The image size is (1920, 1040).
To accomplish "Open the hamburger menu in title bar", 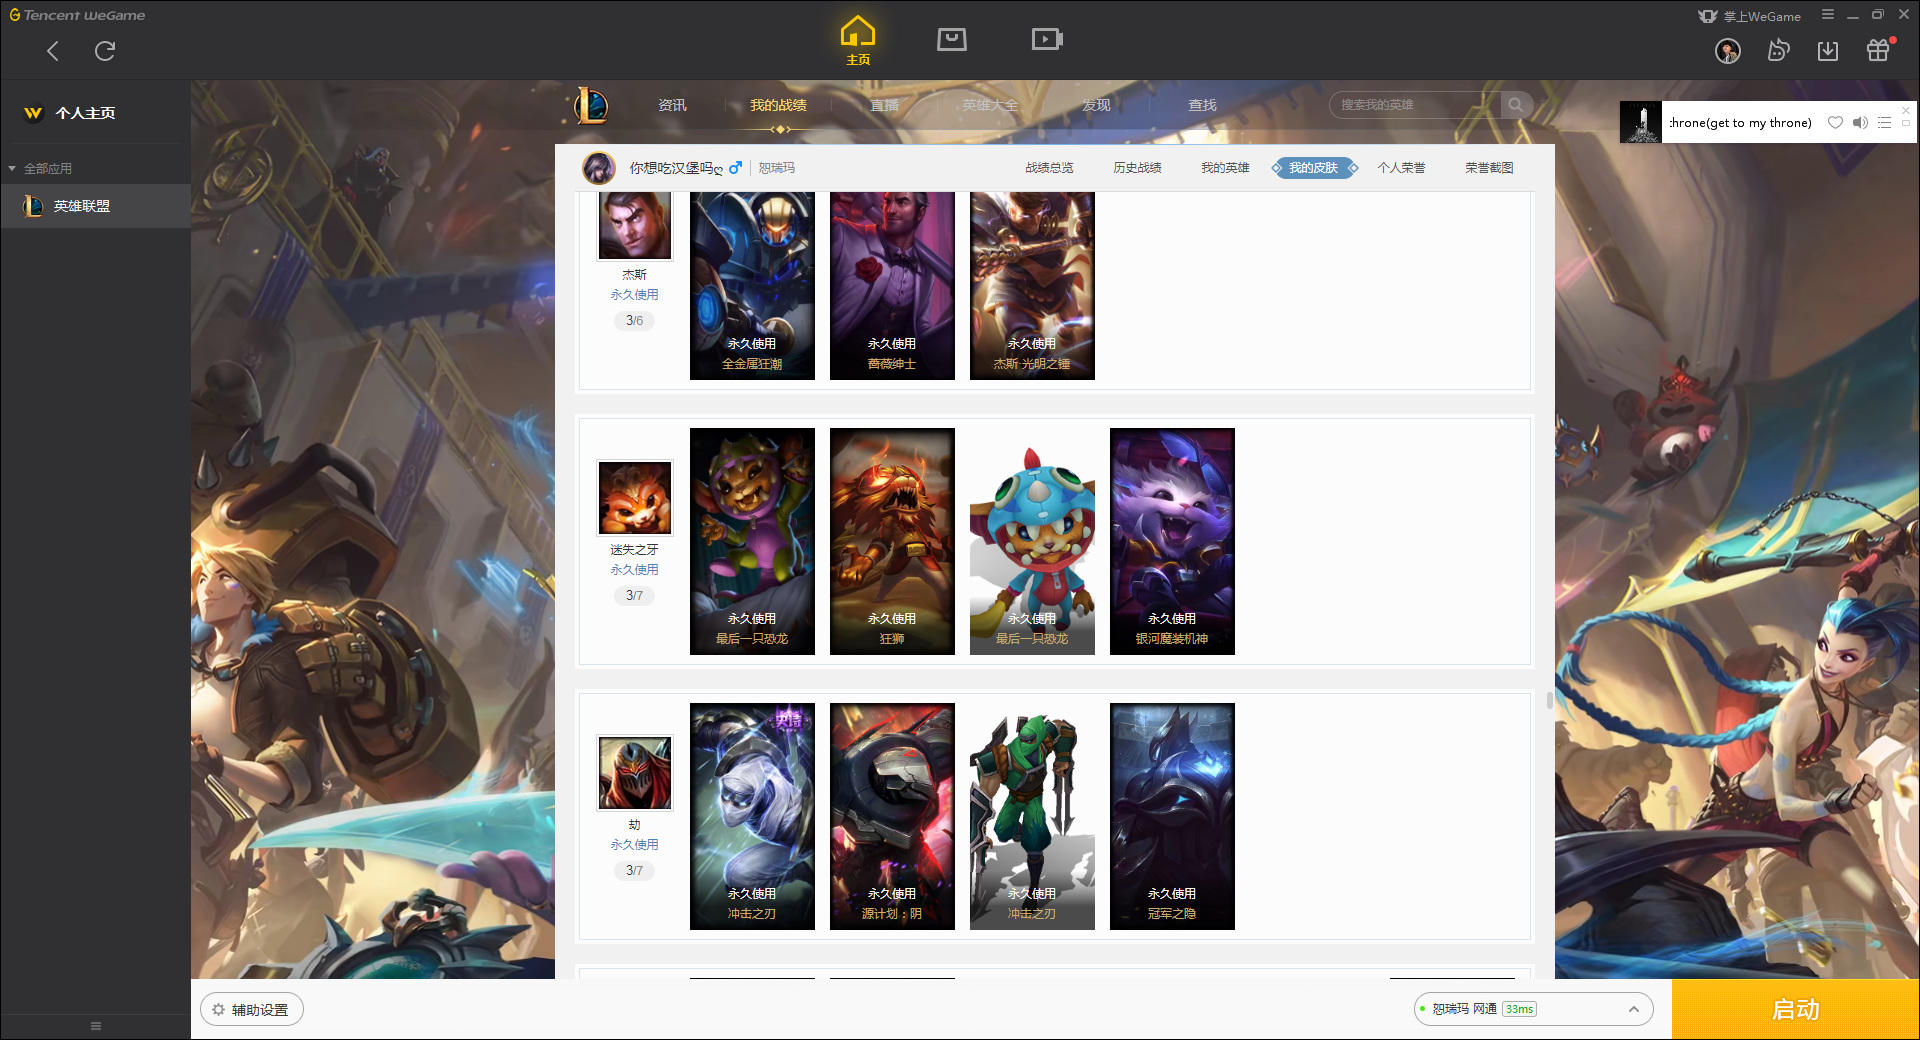I will pos(1828,15).
